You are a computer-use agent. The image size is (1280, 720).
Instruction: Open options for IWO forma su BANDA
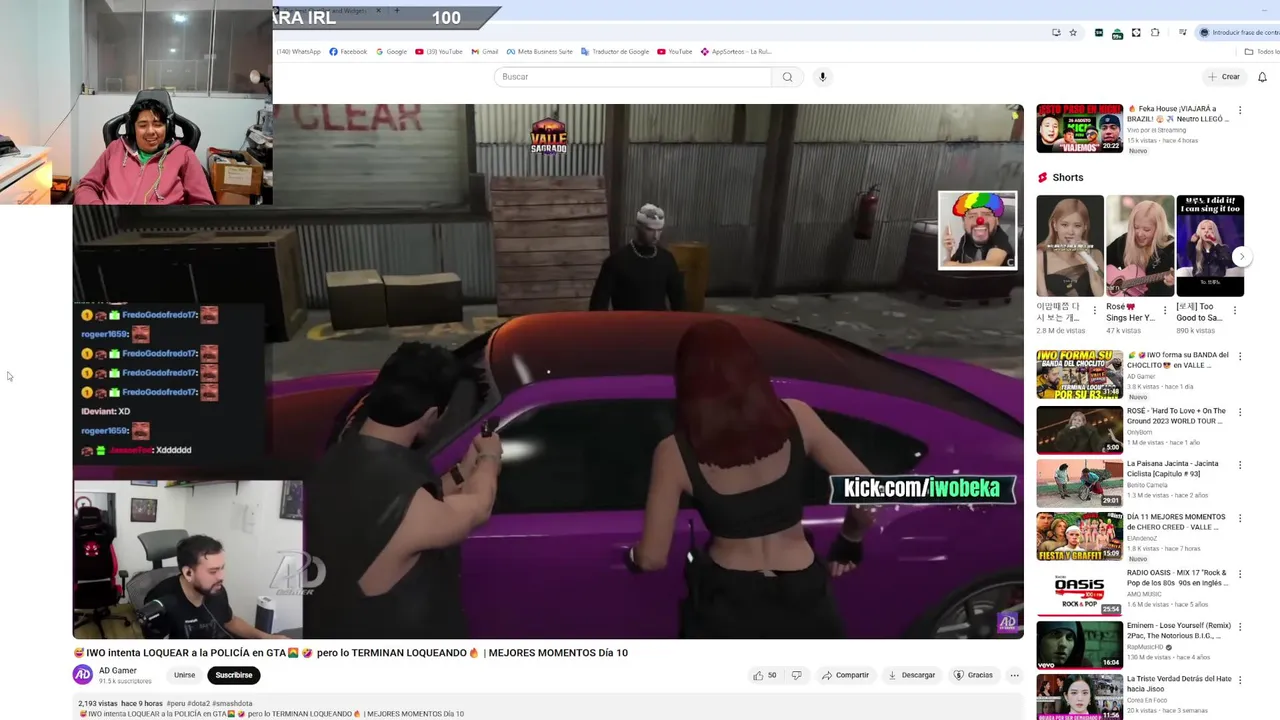pos(1240,357)
